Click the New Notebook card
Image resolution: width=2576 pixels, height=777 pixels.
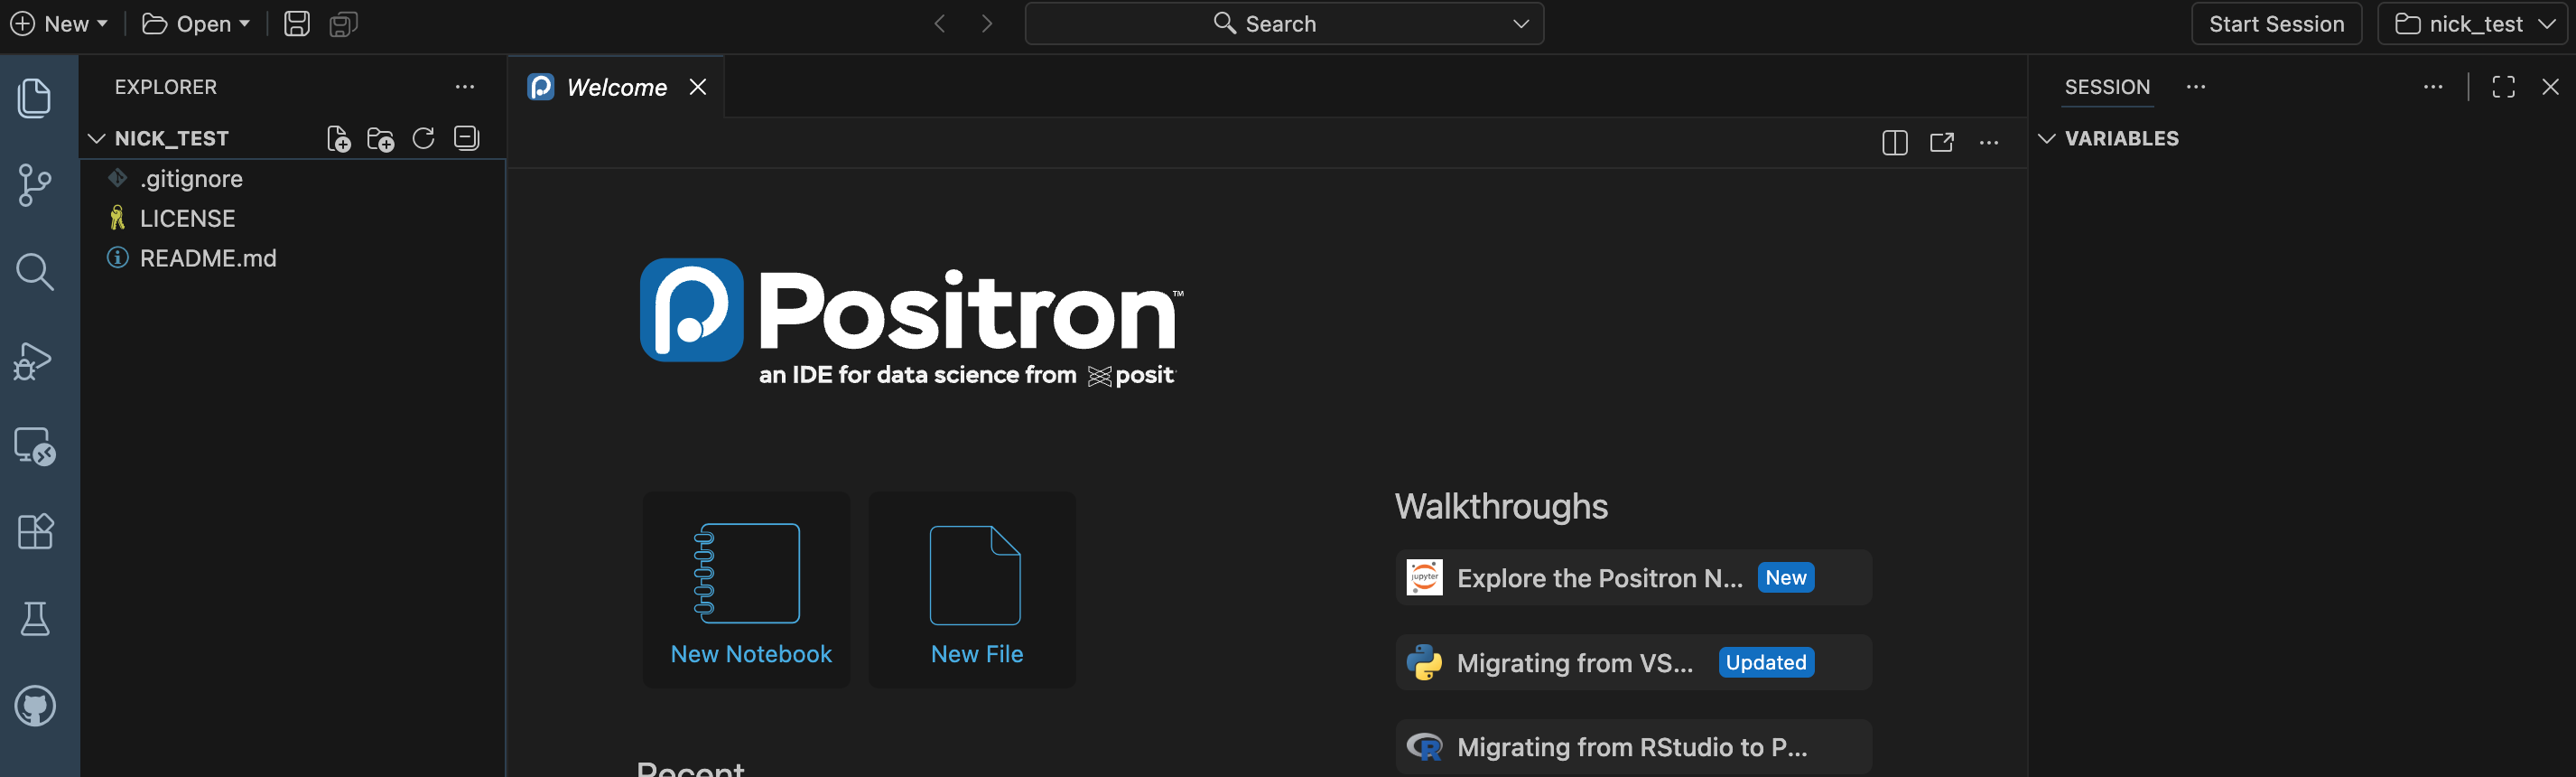746,589
